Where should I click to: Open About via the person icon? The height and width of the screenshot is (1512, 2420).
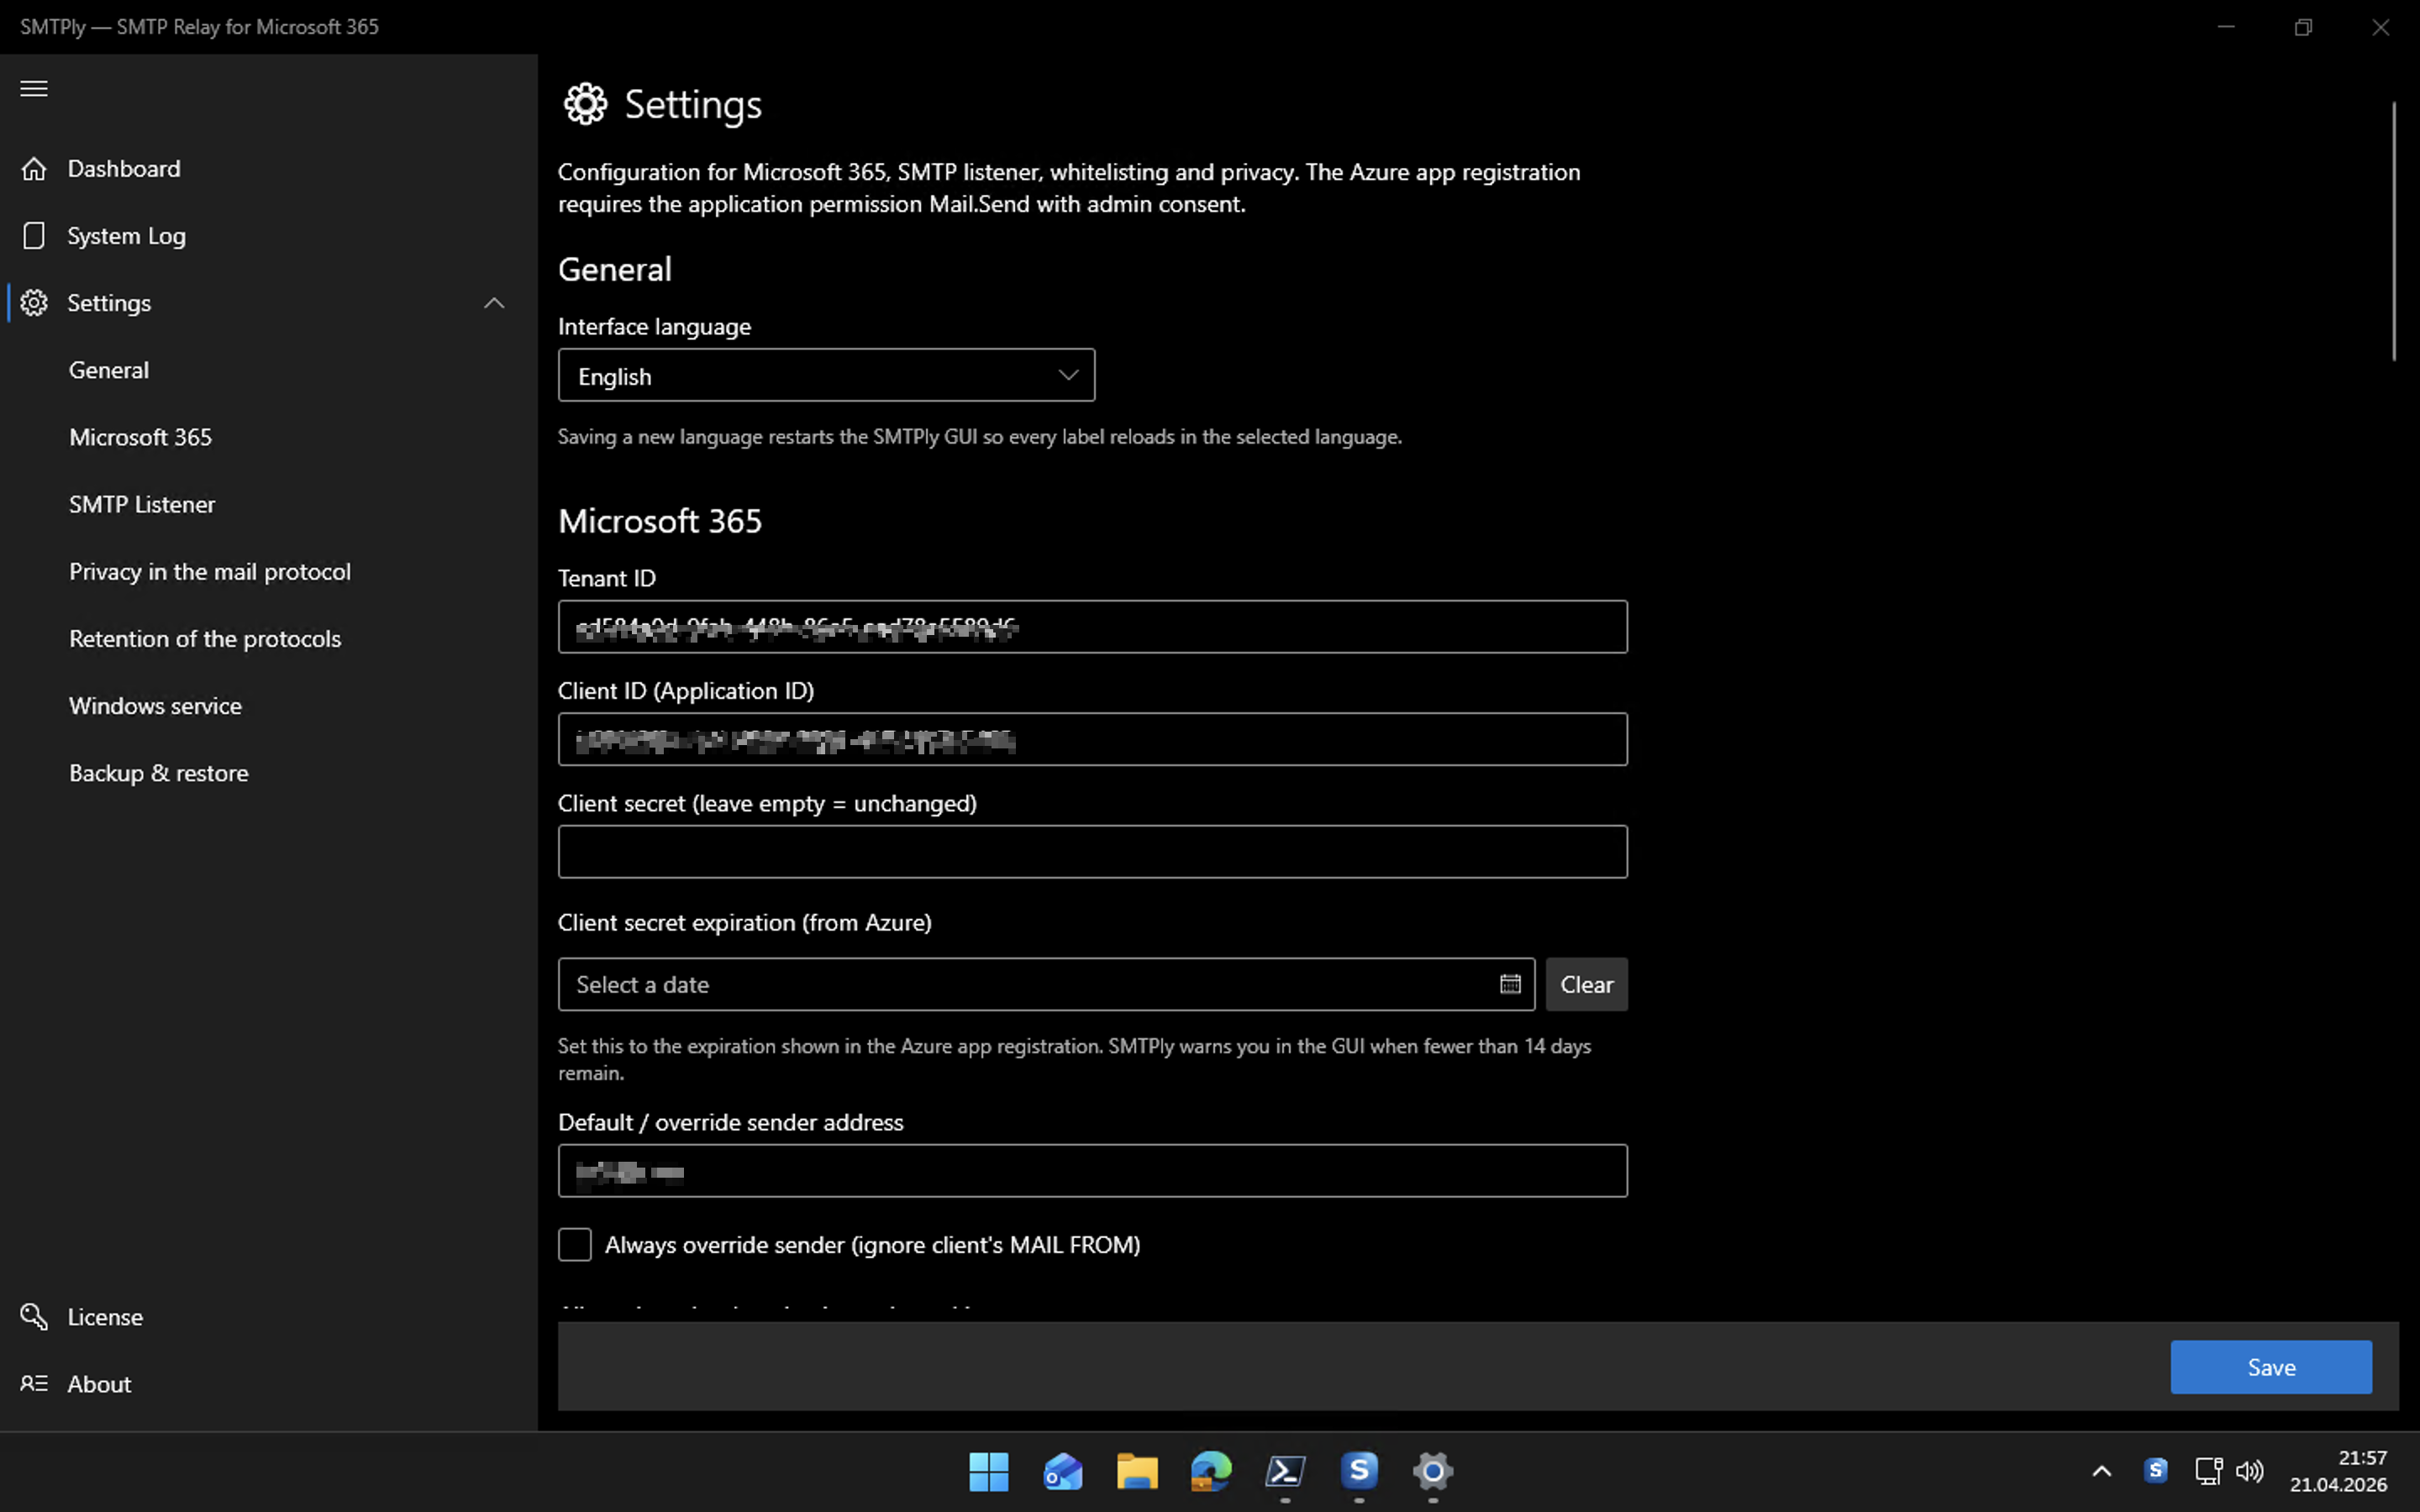pos(34,1382)
